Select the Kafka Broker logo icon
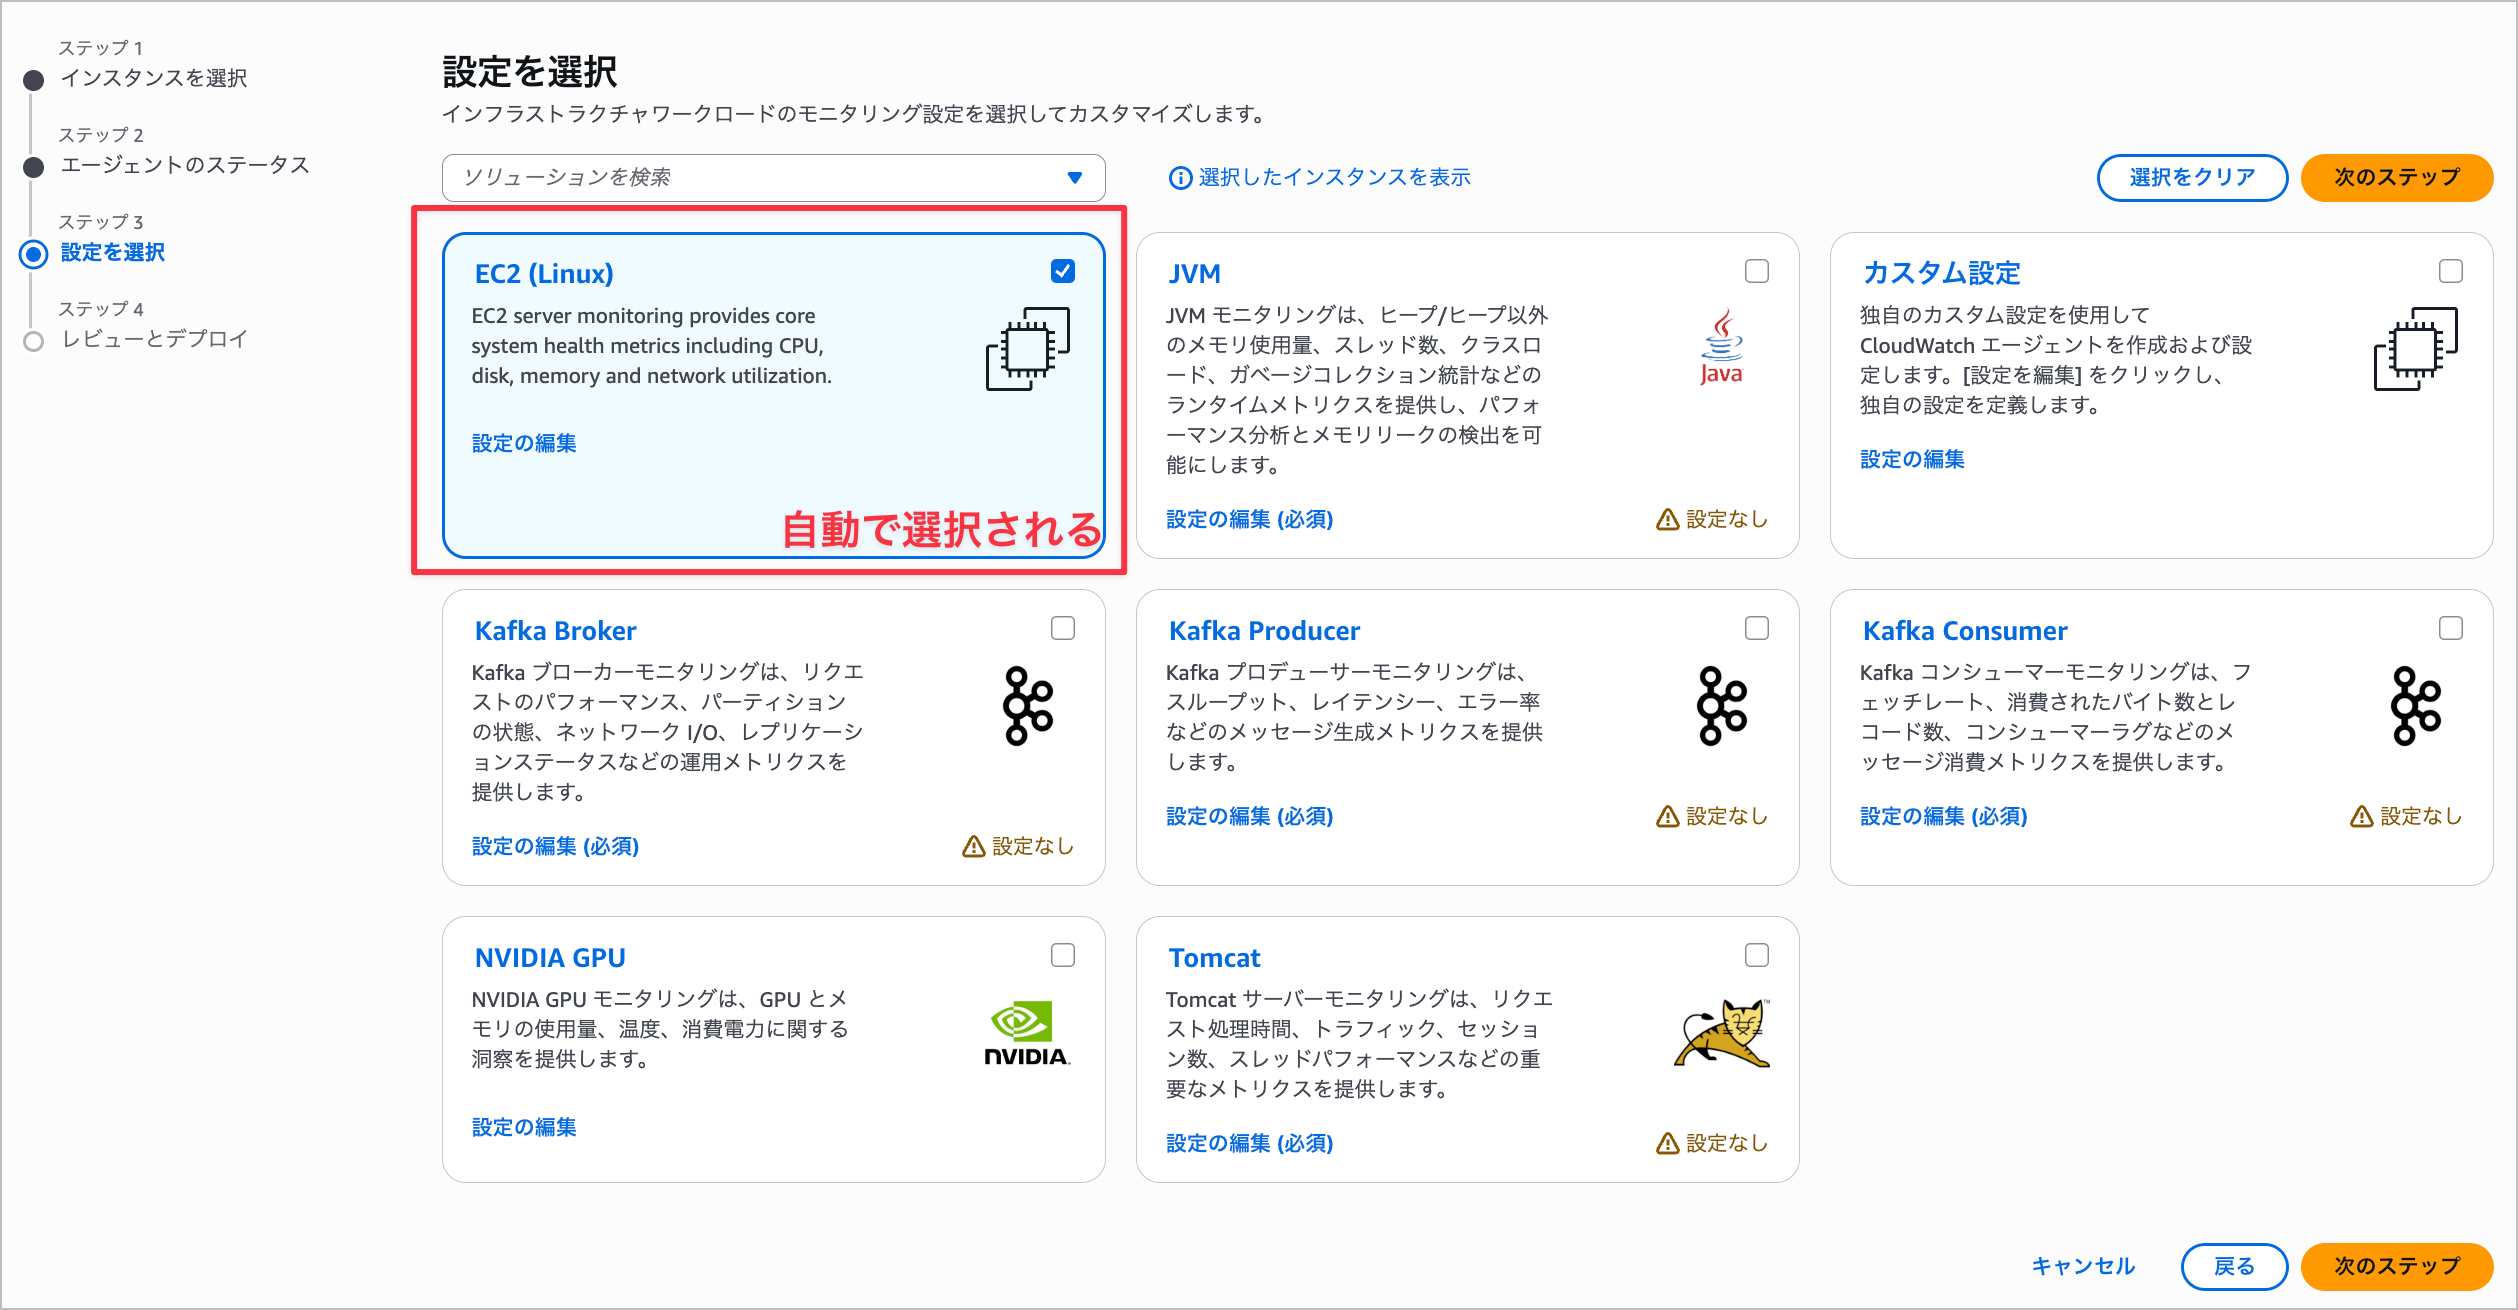This screenshot has width=2518, height=1310. click(x=1026, y=705)
